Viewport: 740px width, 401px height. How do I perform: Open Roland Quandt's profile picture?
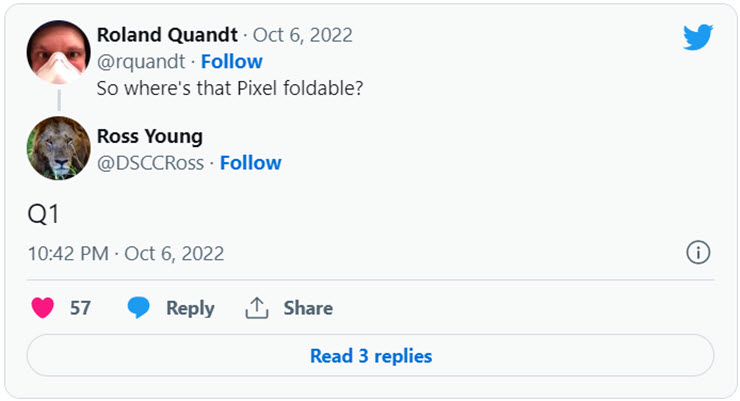pyautogui.click(x=58, y=52)
